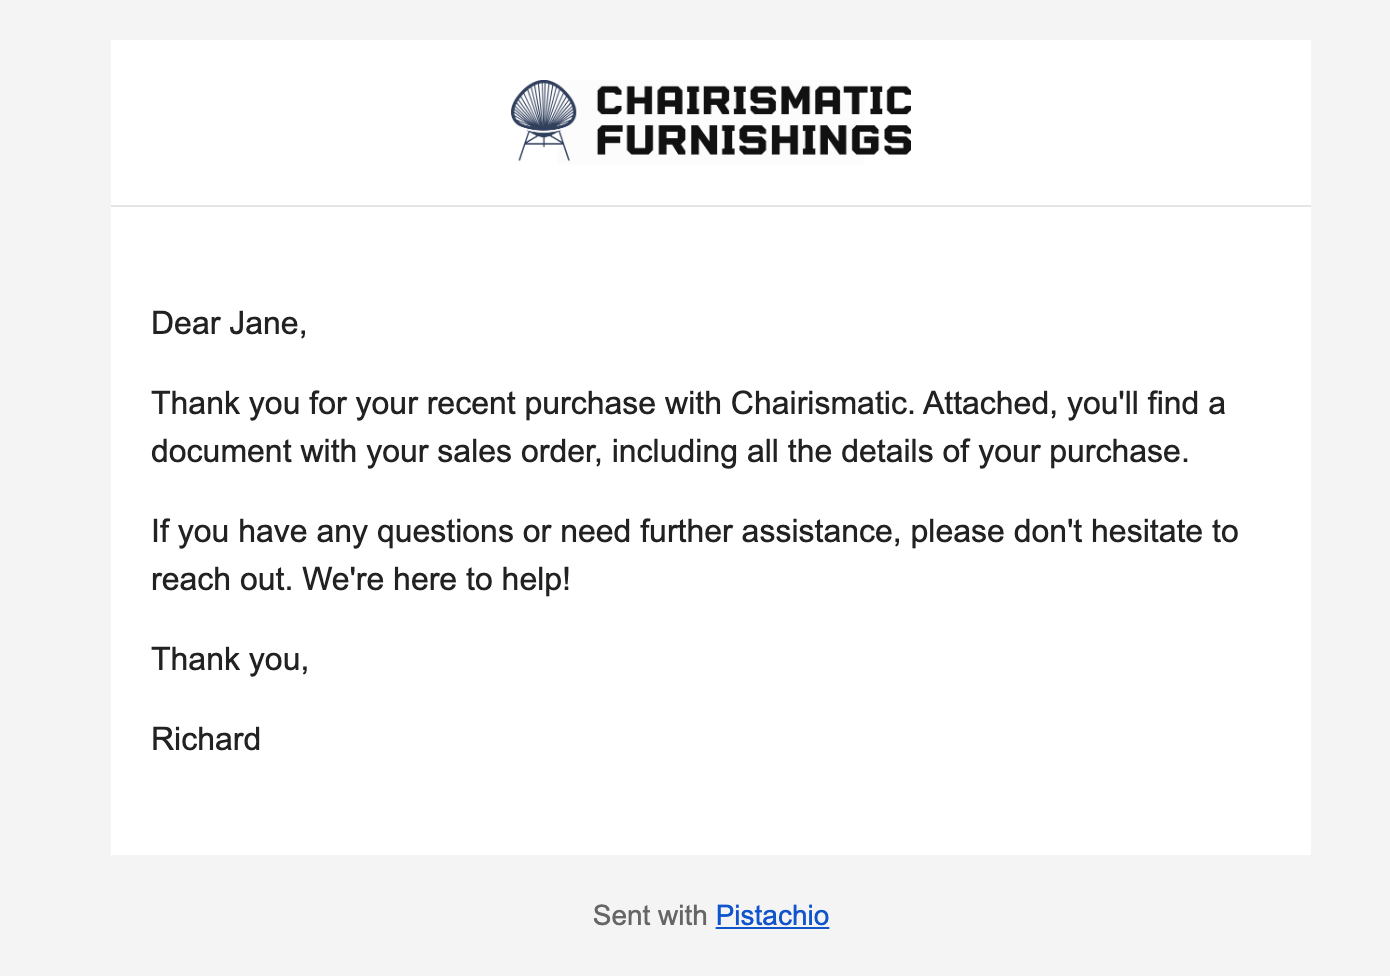Viewport: 1390px width, 976px height.
Task: Click the chair icon in the logo
Action: [x=543, y=120]
